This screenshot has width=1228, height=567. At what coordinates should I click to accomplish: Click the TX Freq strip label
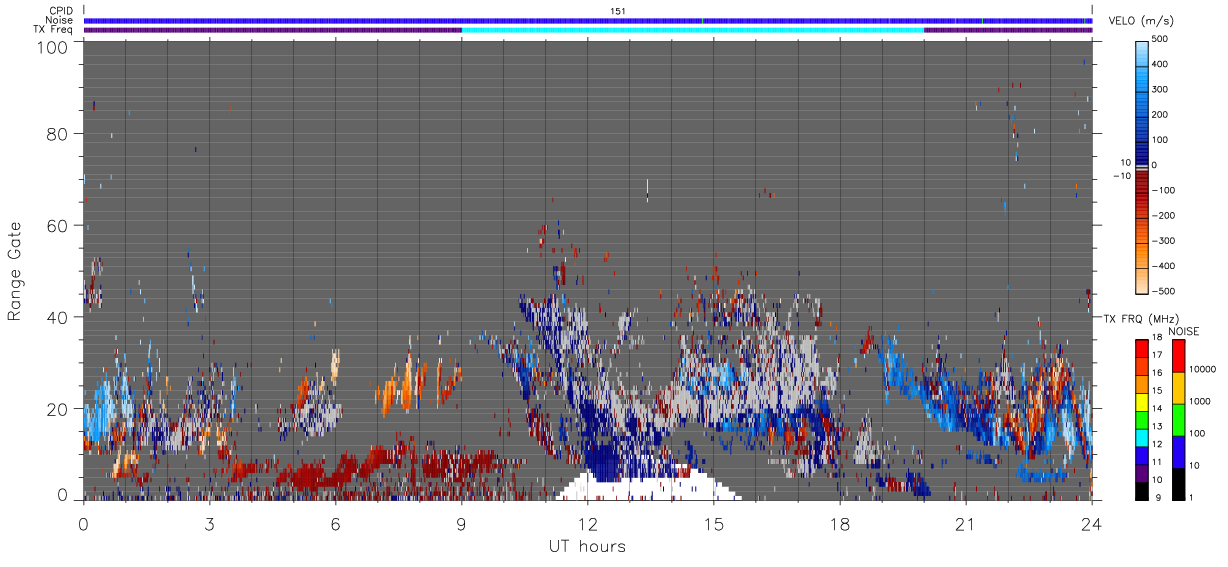(53, 30)
